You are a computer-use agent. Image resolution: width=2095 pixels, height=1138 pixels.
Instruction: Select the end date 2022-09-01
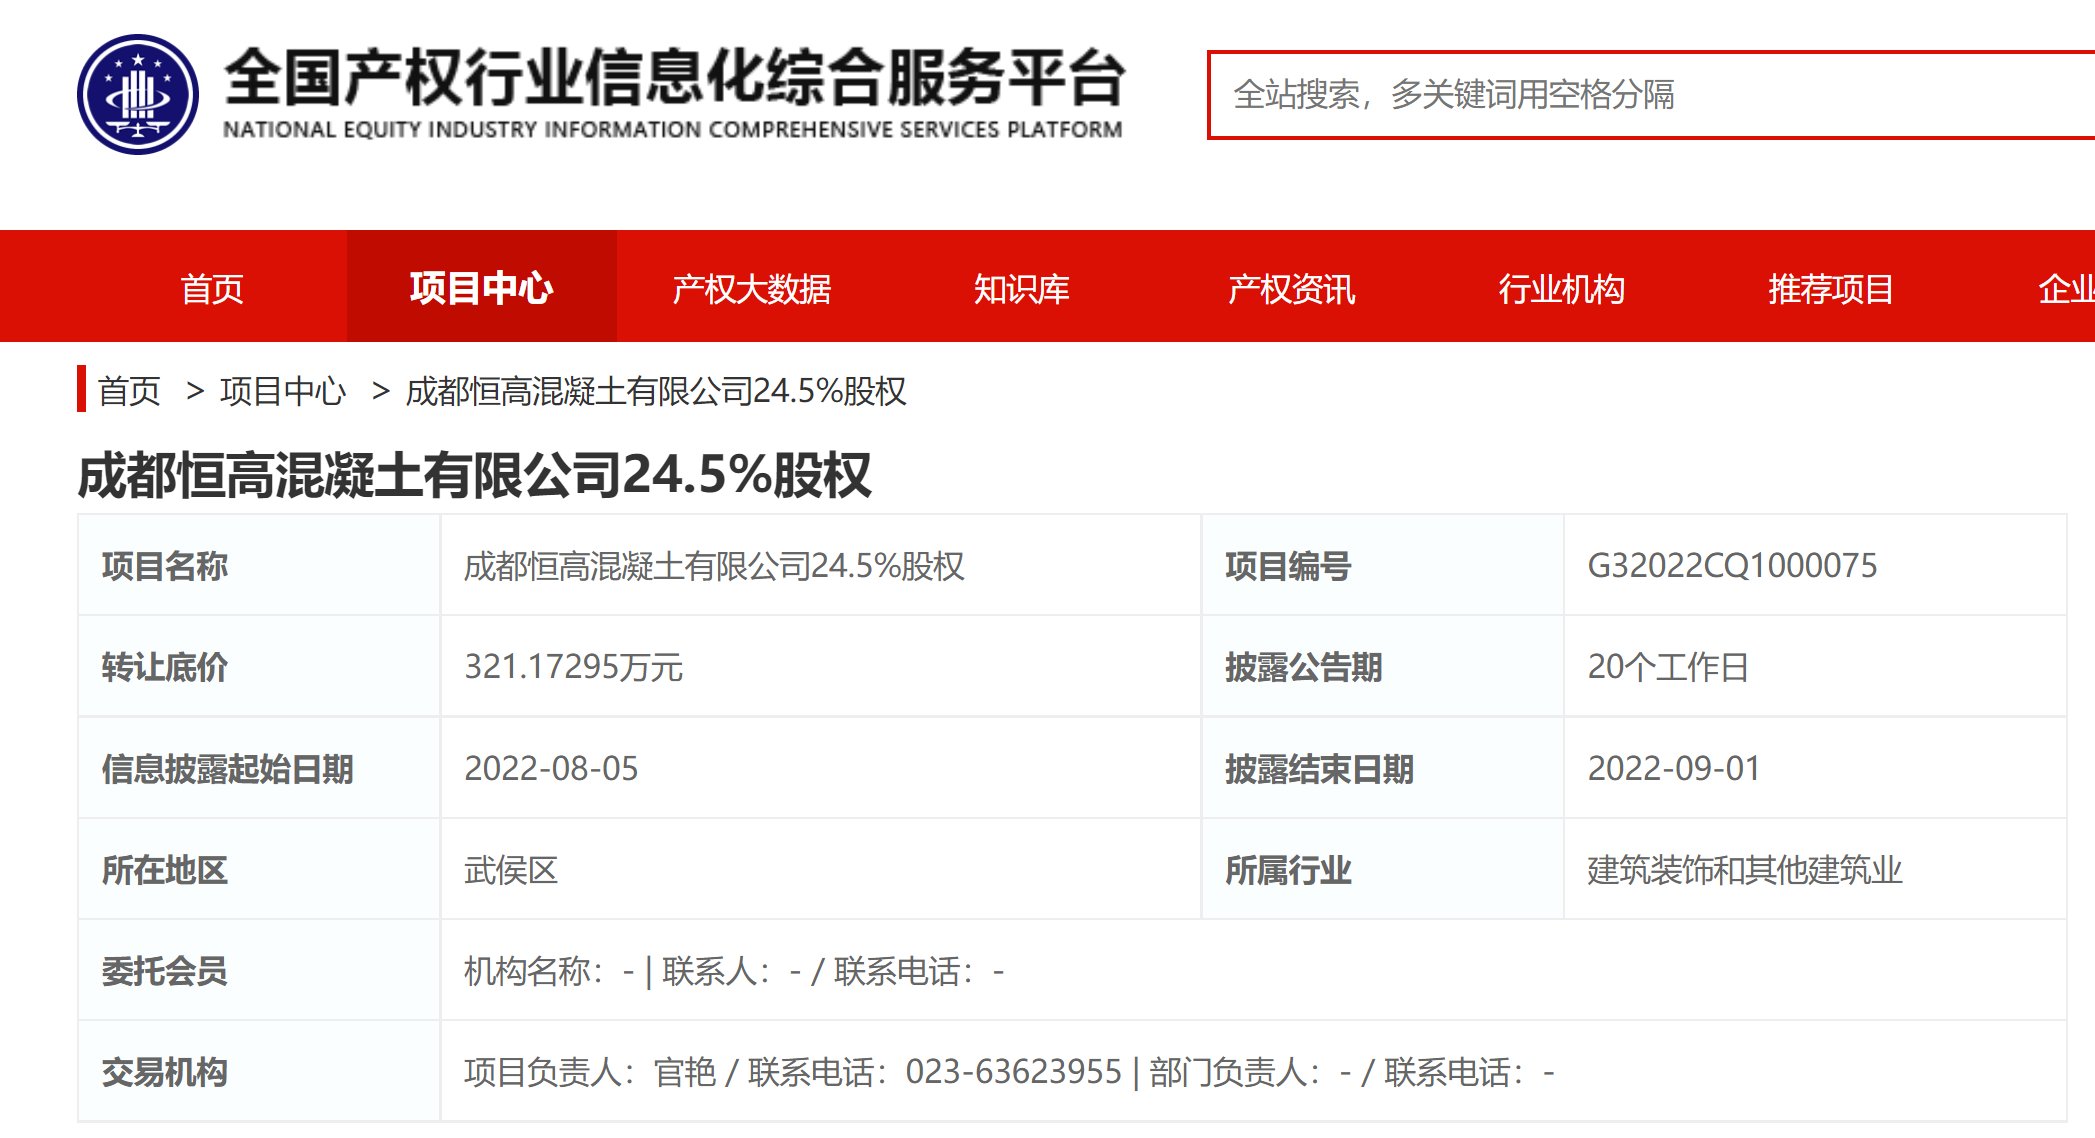(1674, 768)
